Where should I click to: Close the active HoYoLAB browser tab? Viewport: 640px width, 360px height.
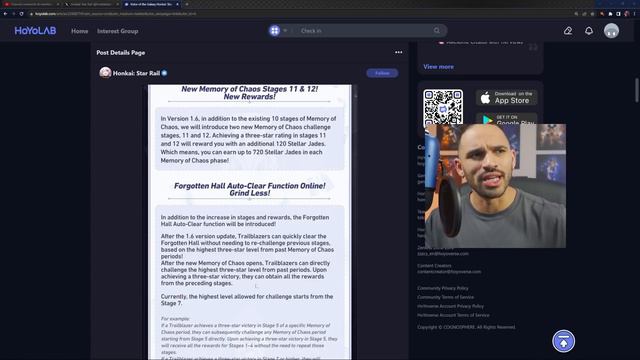pyautogui.click(x=177, y=4)
